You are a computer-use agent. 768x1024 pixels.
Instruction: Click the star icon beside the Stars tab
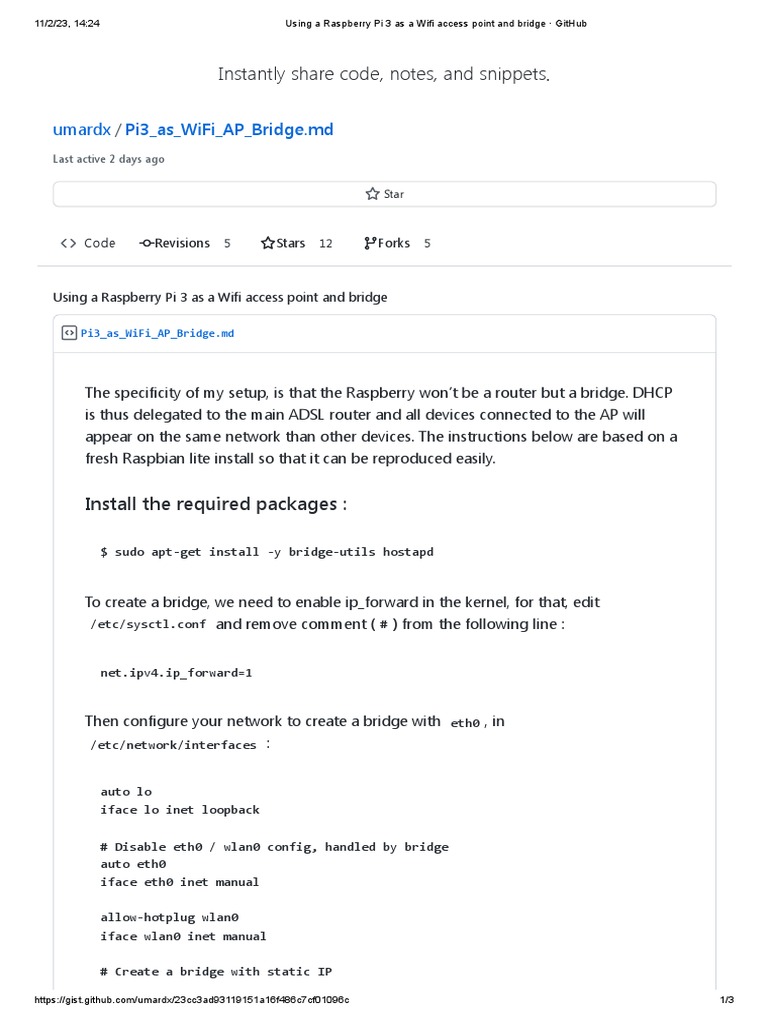tap(267, 243)
